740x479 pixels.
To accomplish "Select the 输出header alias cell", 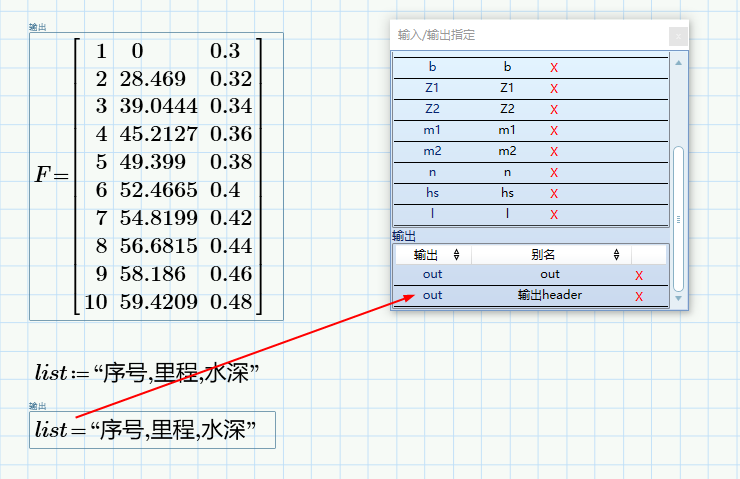I will coord(550,296).
